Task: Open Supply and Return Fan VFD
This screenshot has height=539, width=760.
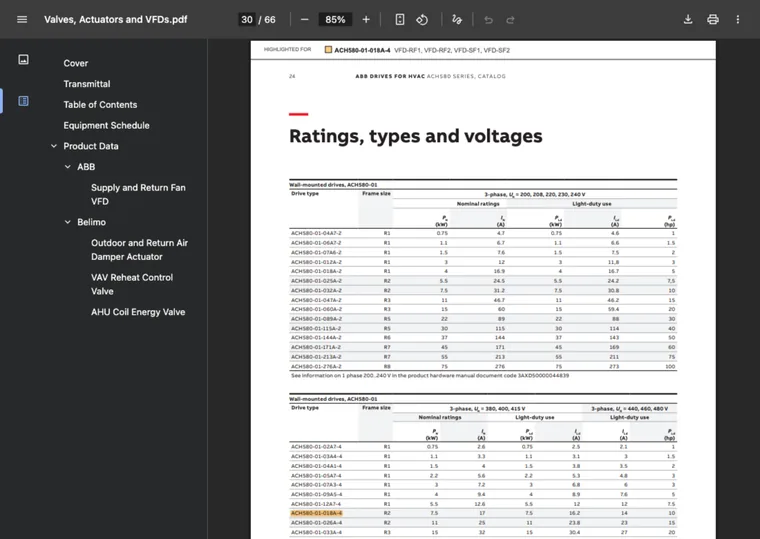Action: 138,194
